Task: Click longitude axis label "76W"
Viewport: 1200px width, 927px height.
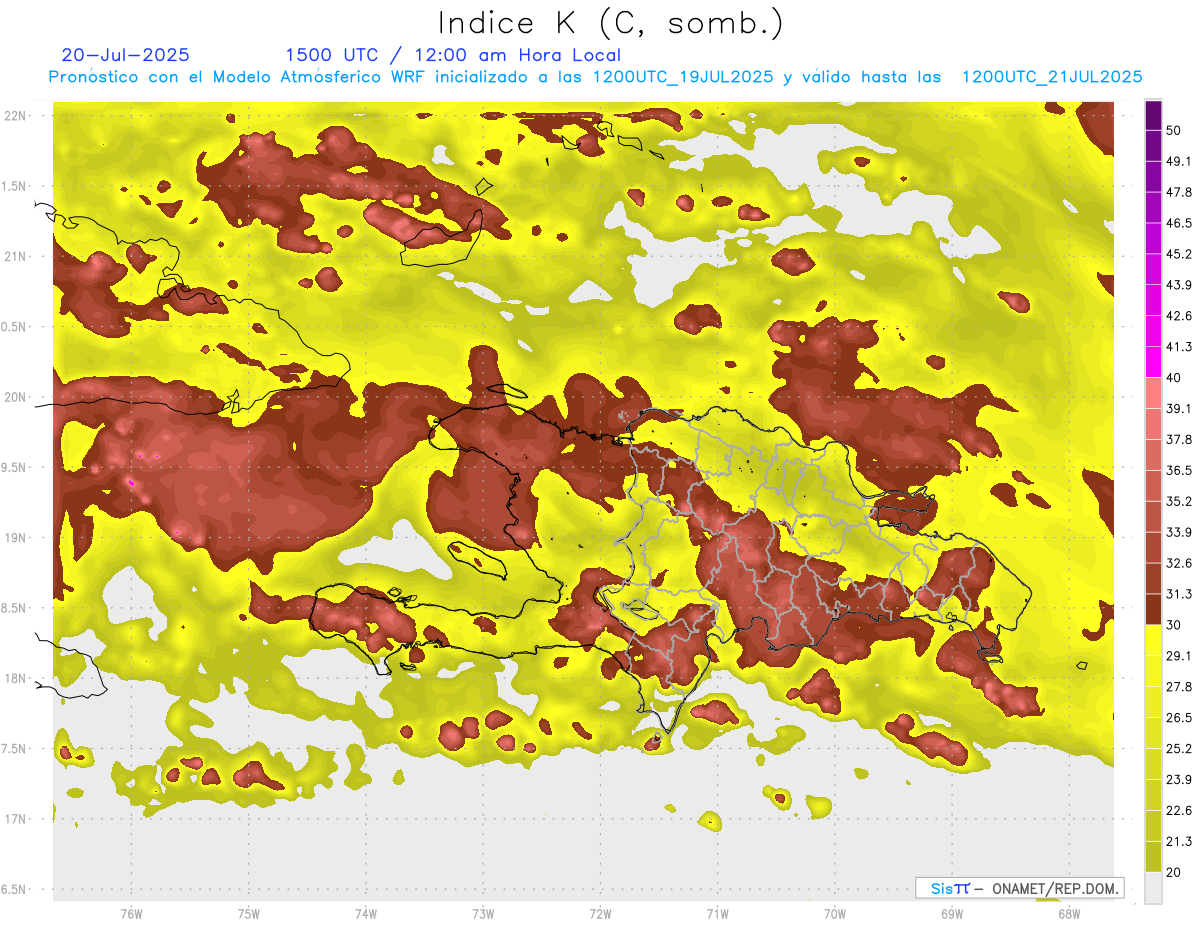Action: pos(131,914)
